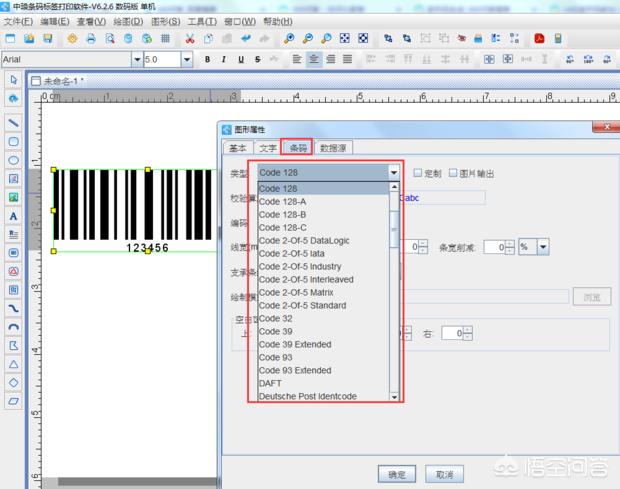
Task: Choose Deutsche Post Identcode from the list
Action: 323,396
